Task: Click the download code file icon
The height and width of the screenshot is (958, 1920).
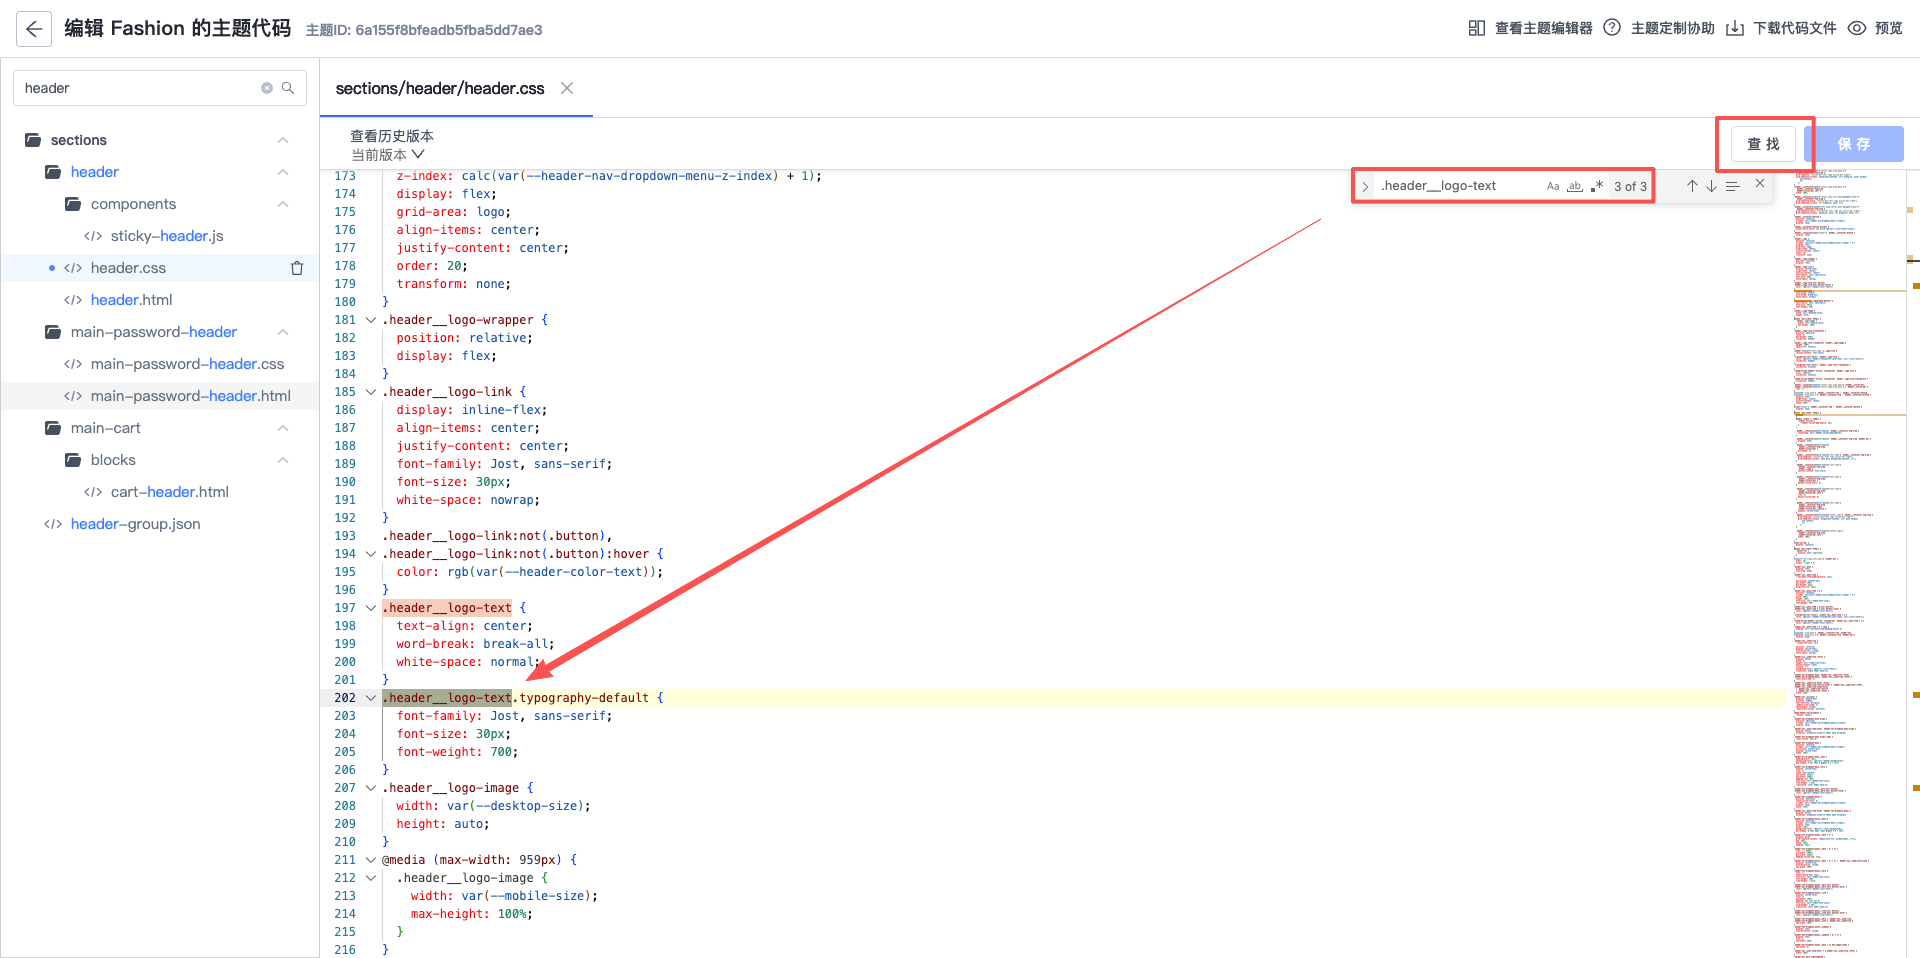Action: (x=1735, y=28)
